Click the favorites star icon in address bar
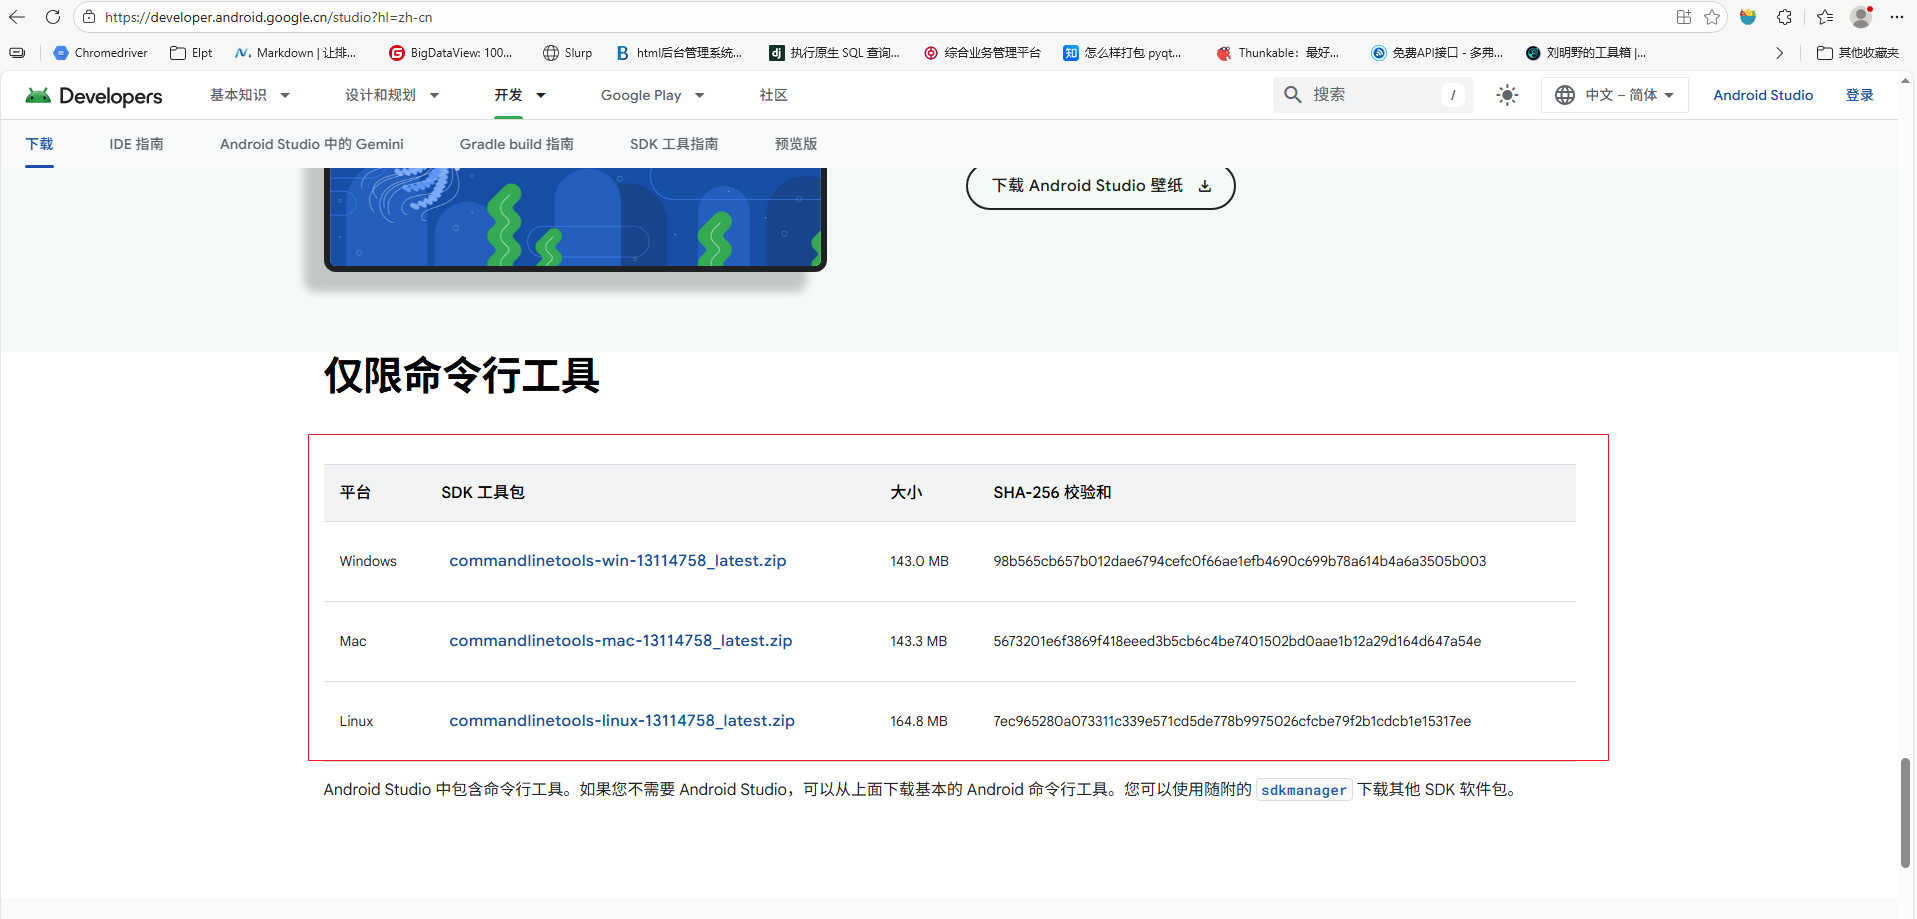The image size is (1917, 919). 1712,17
